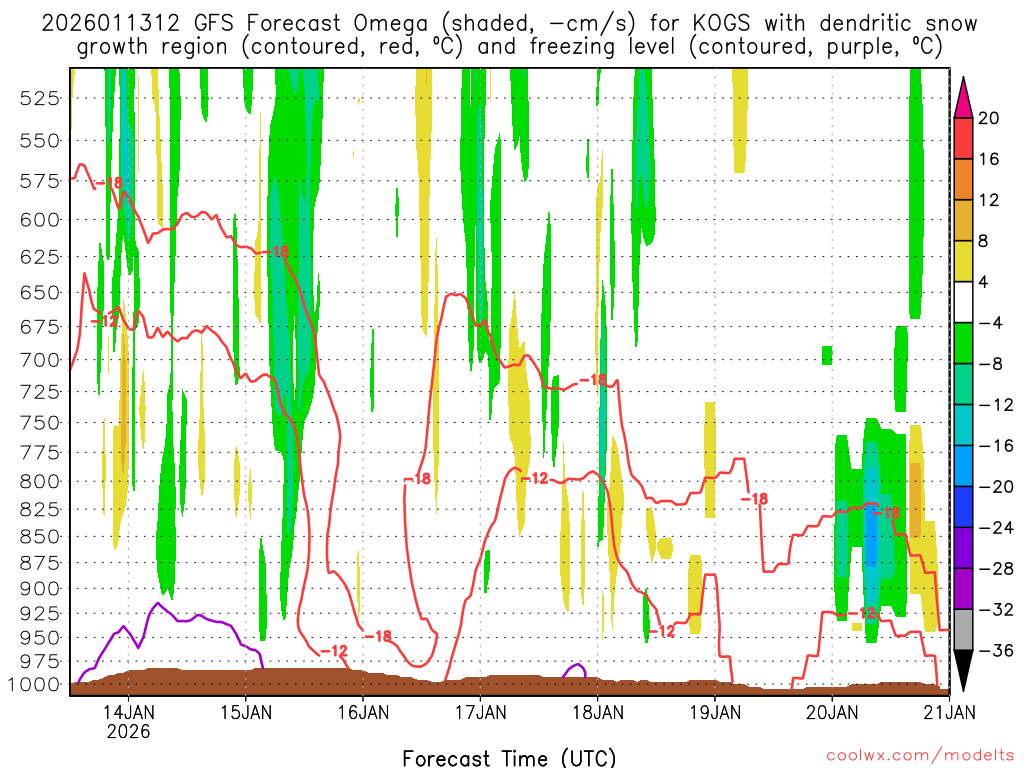The image size is (1024, 768).
Task: Click the 775 pressure level label
Action: (39, 453)
